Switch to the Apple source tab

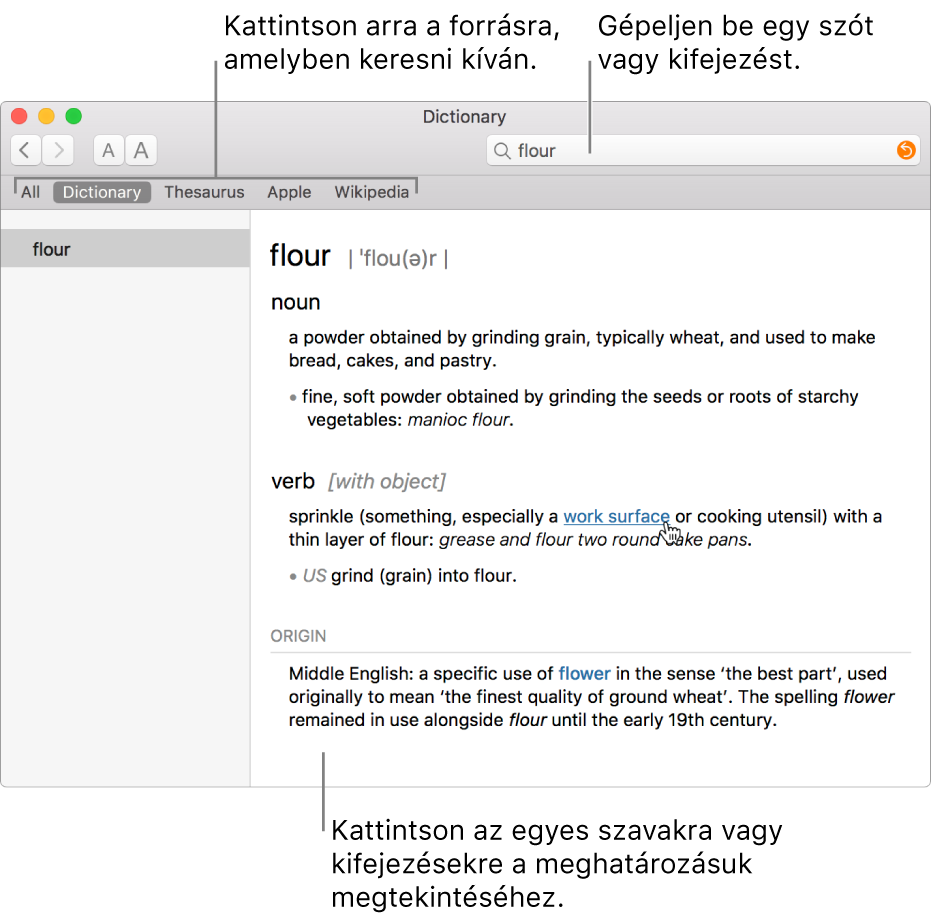[x=289, y=192]
